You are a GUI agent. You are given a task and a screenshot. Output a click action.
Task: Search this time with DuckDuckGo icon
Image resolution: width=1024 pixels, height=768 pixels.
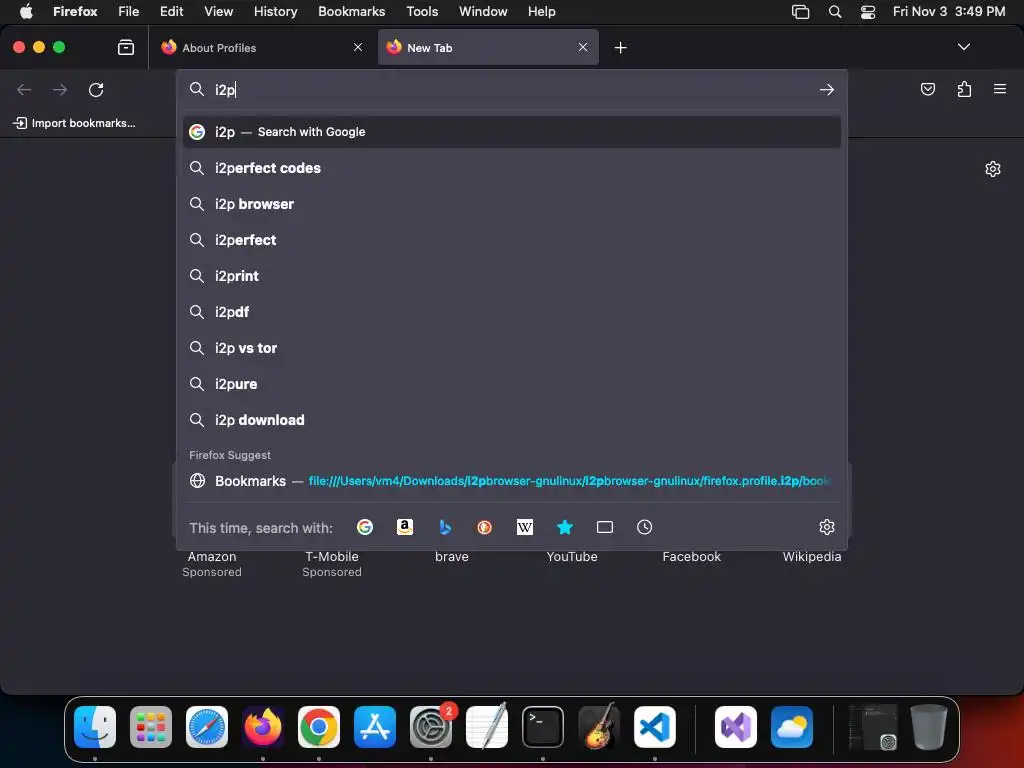click(485, 527)
